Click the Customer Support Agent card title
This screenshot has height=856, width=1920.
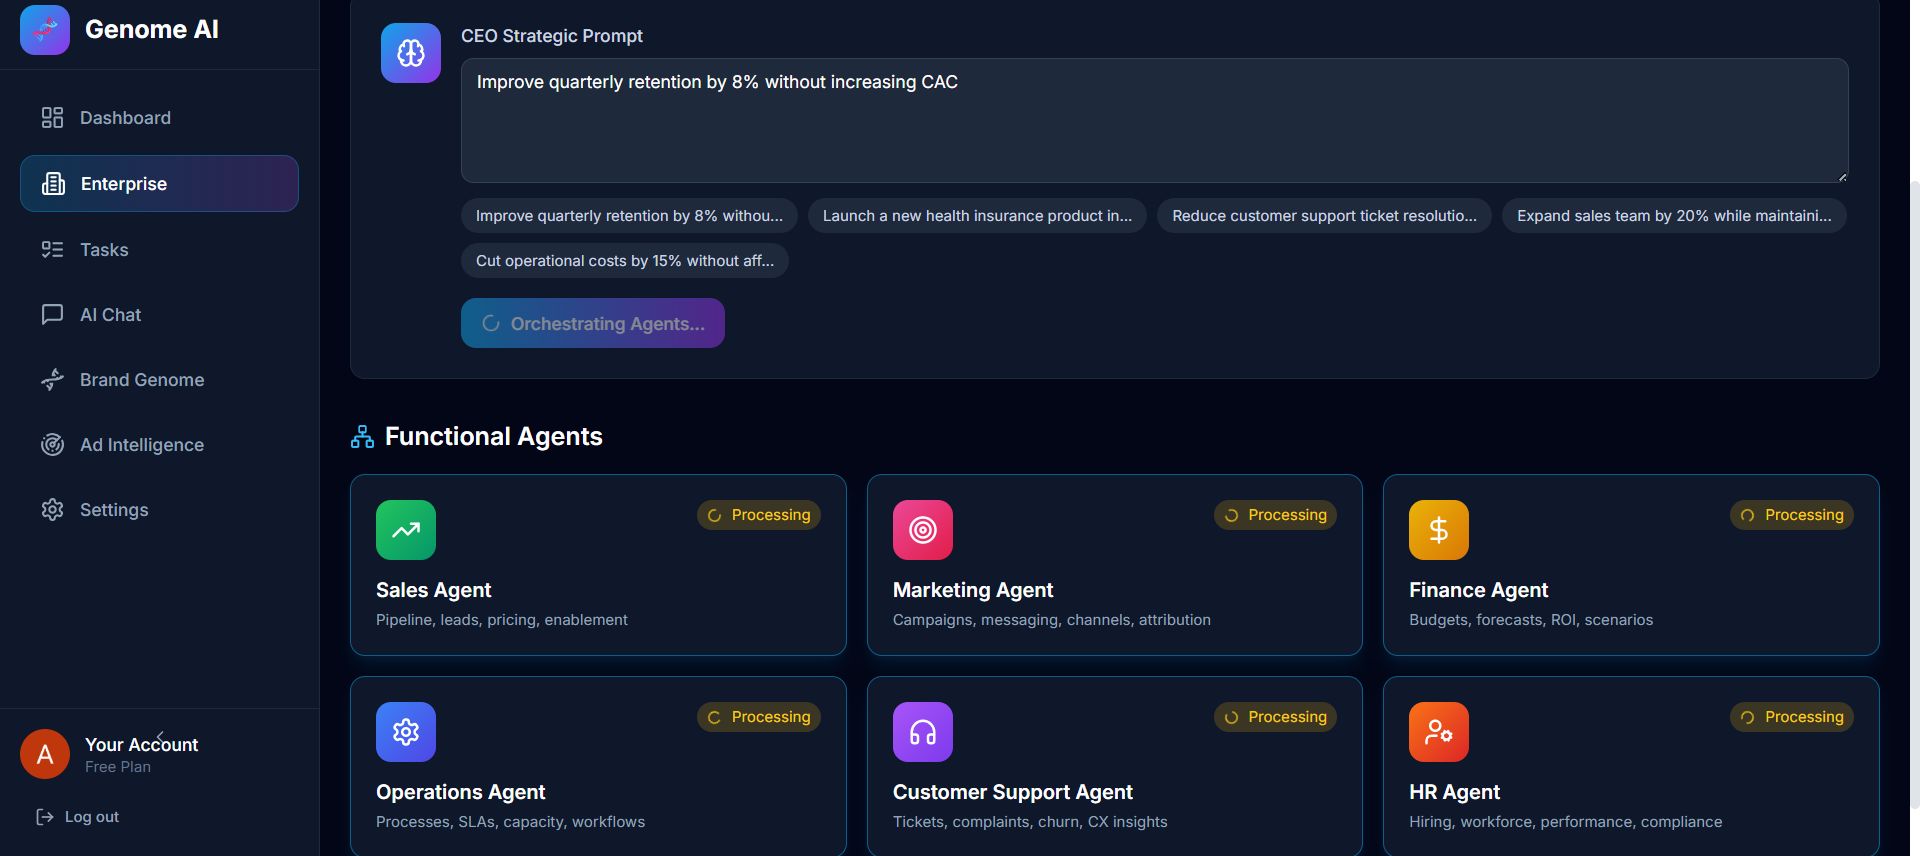[x=1013, y=792]
